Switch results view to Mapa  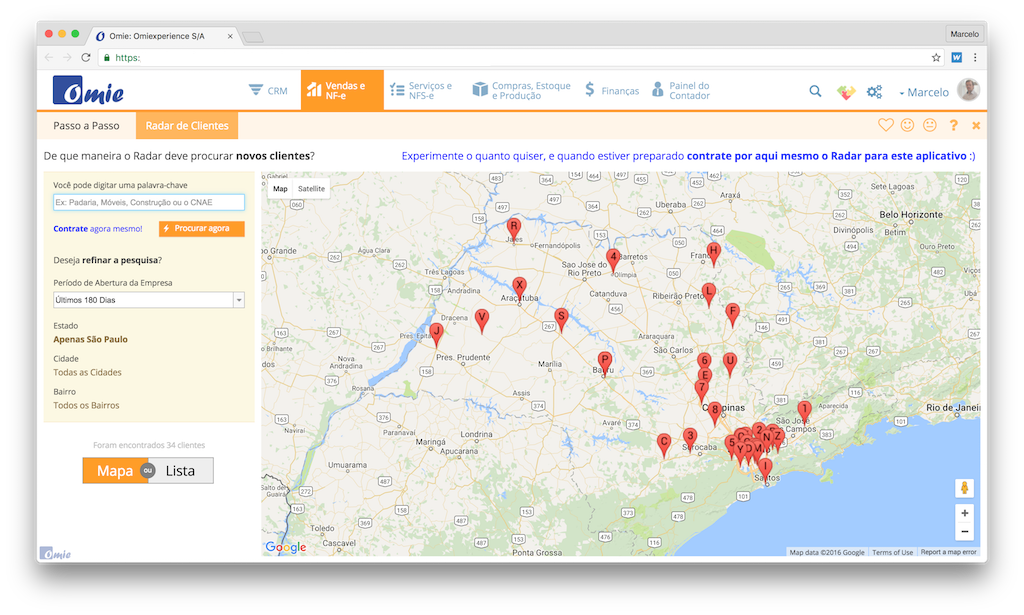[x=115, y=471]
